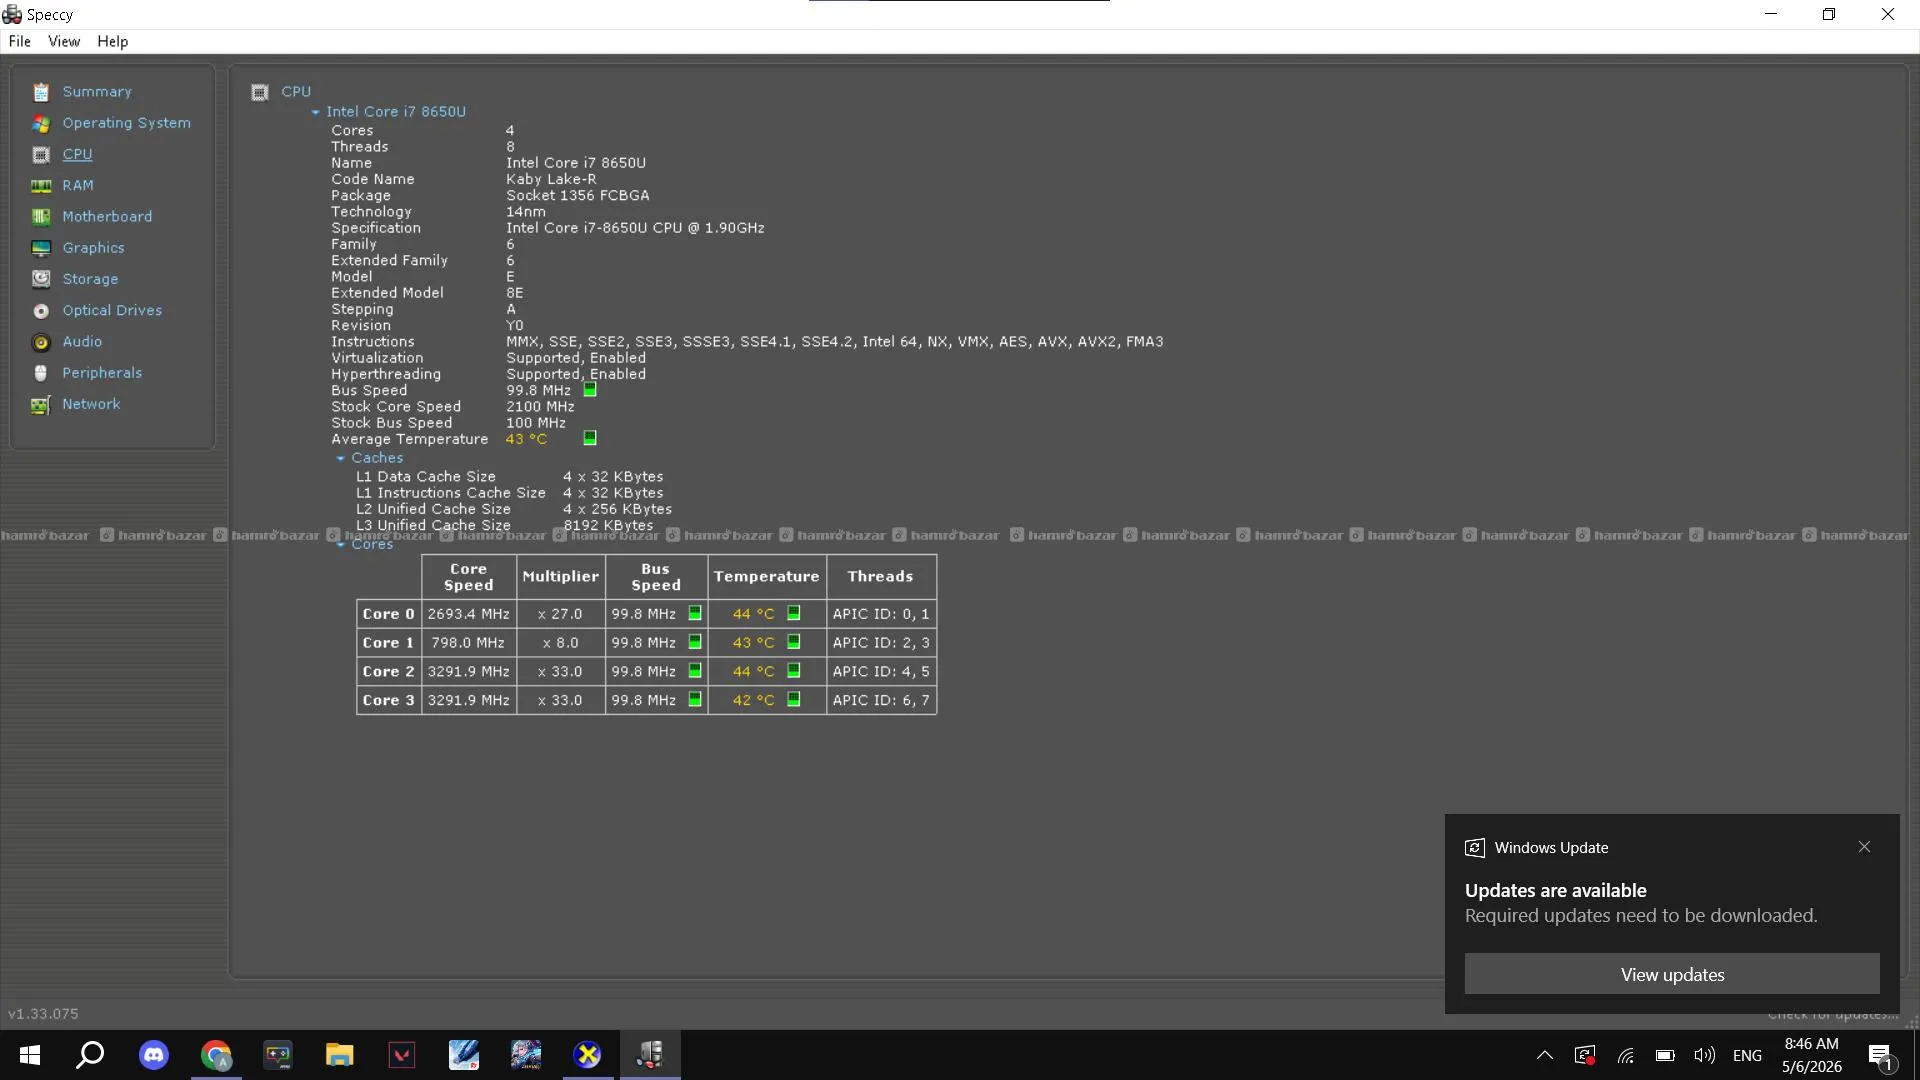1920x1080 pixels.
Task: Select the Network card icon
Action: 41,405
